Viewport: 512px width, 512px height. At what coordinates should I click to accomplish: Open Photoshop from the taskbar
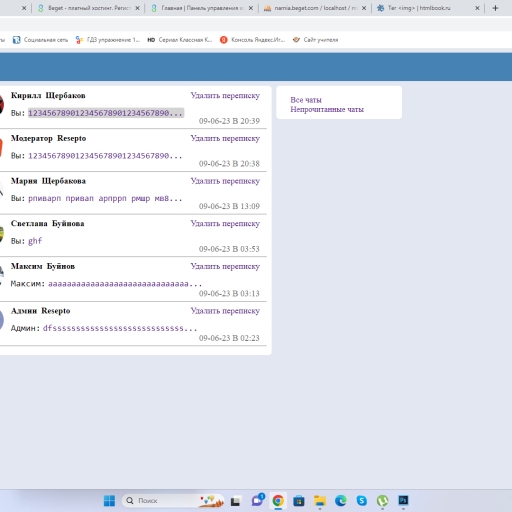403,500
